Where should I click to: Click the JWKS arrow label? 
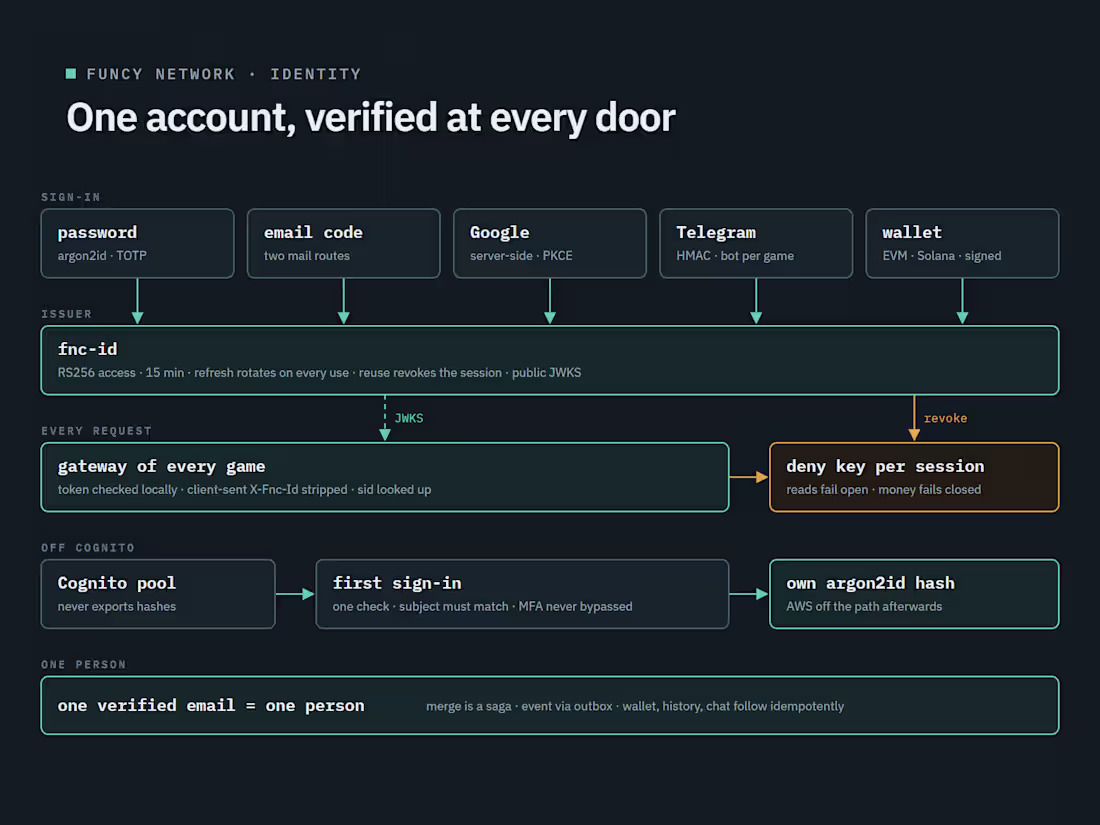click(x=409, y=418)
